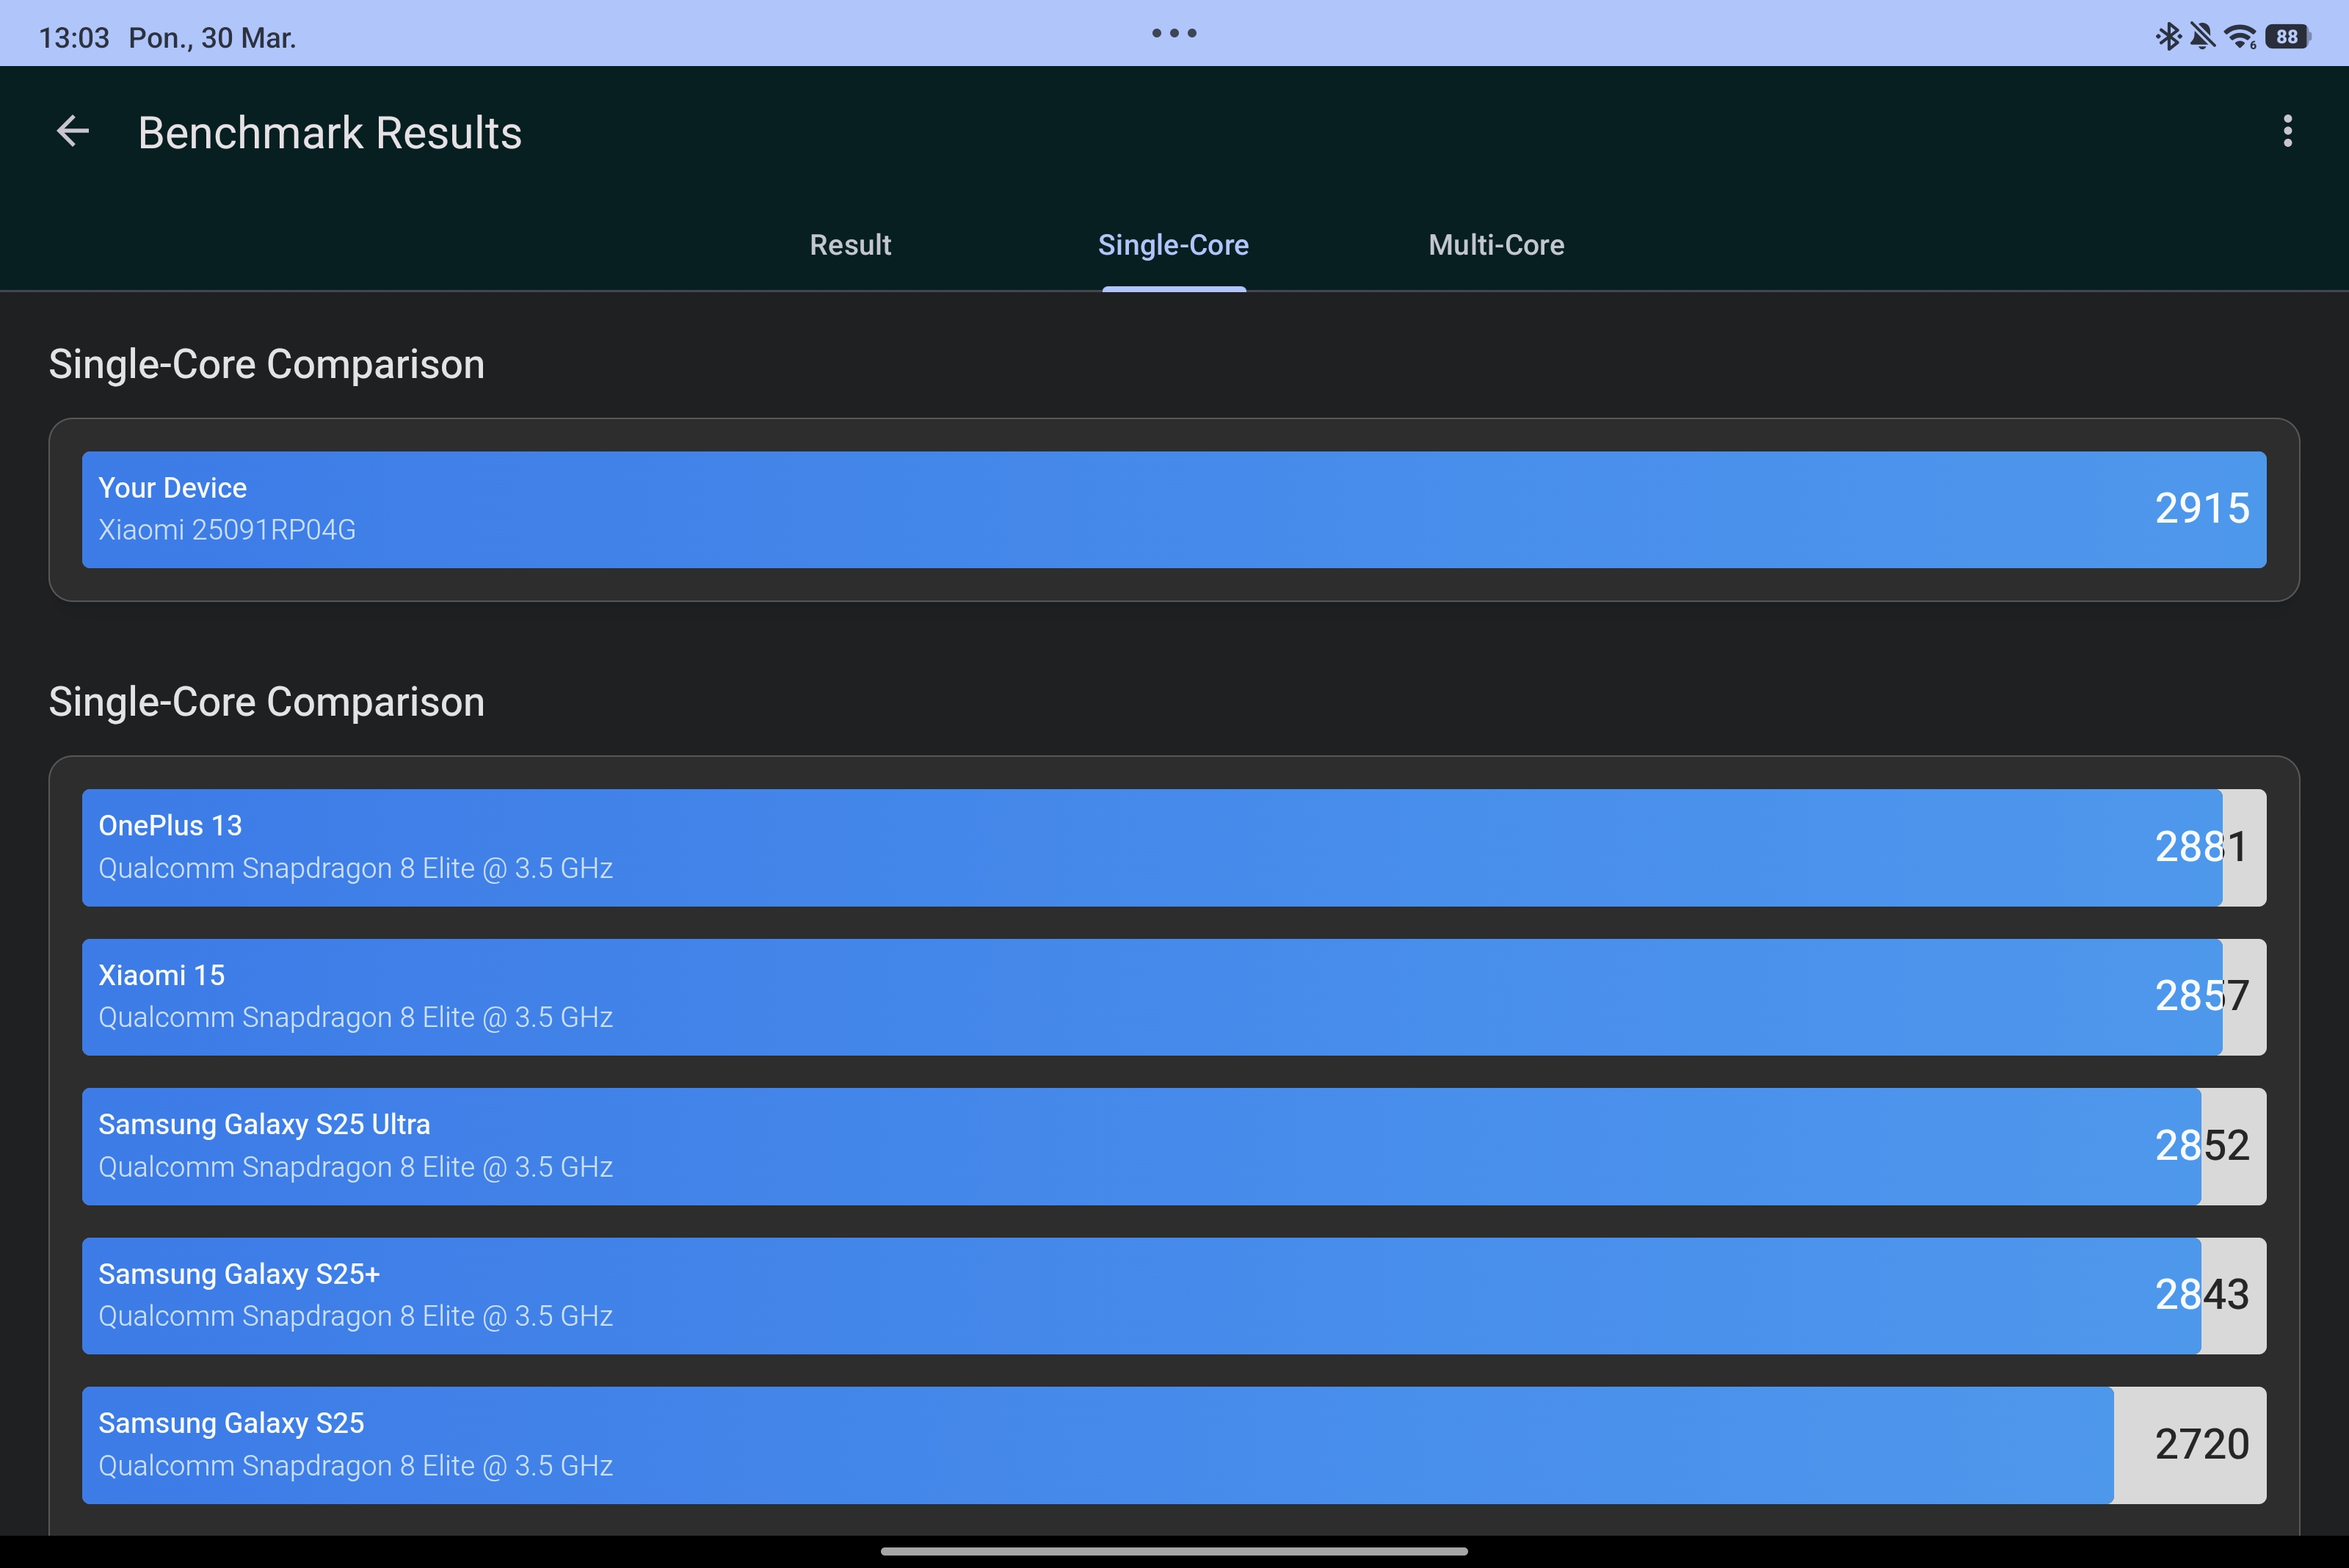Tap the Your Device Xiaomi 25091RP04G bar

1174,509
